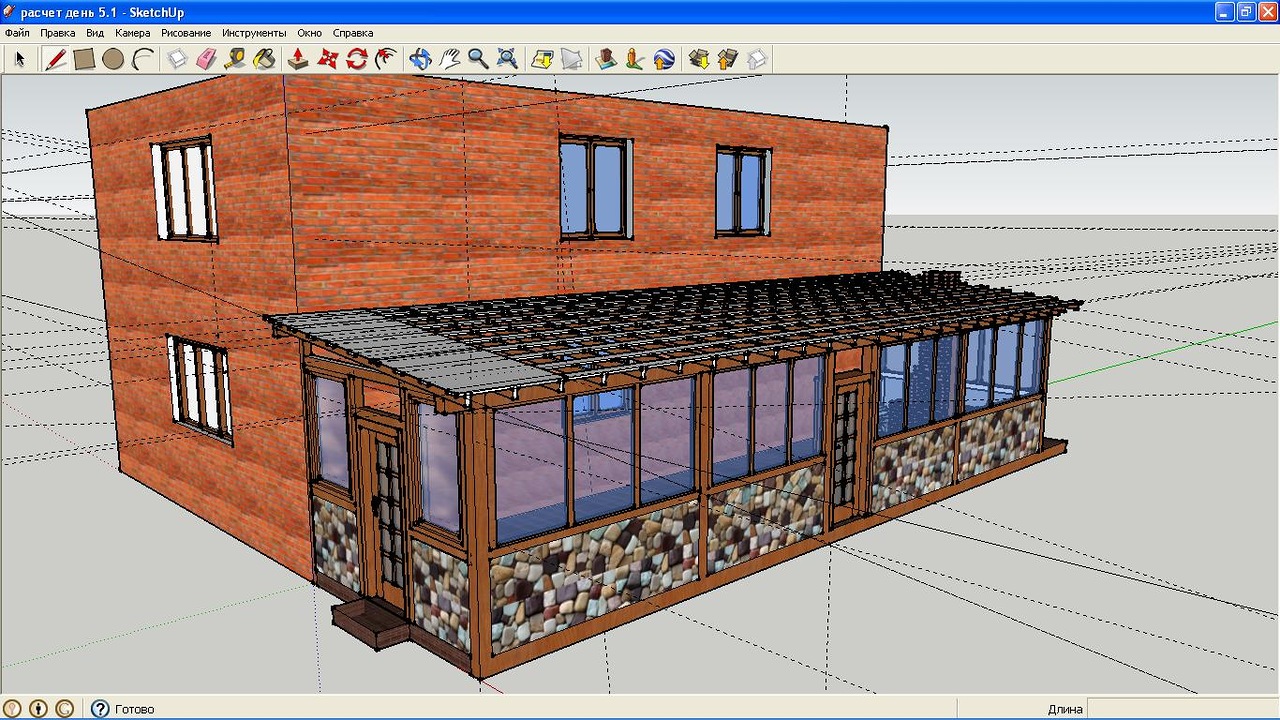
Task: Pick the Line pencil tool
Action: pos(56,59)
